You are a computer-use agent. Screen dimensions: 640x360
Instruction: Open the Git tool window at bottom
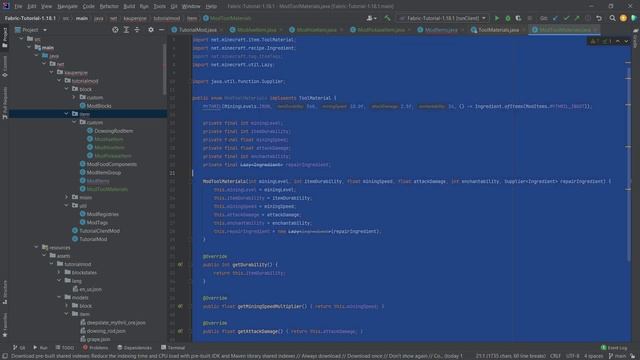tap(19, 347)
